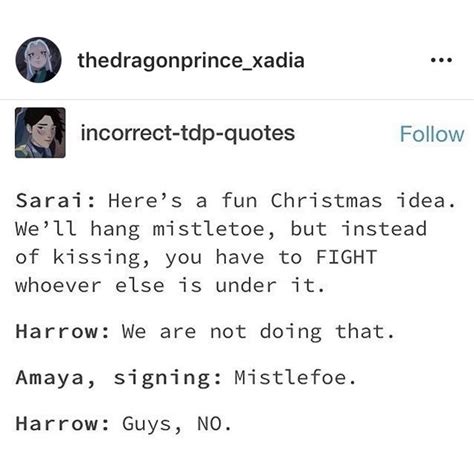The width and height of the screenshot is (474, 474).
Task: Click the first 'Harrow:' speaker label
Action: (62, 332)
